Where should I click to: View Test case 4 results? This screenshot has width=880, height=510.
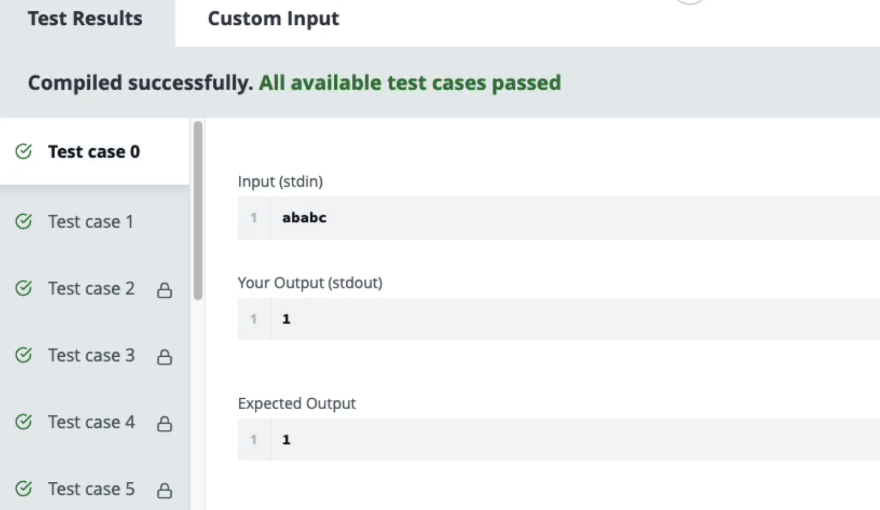(95, 422)
